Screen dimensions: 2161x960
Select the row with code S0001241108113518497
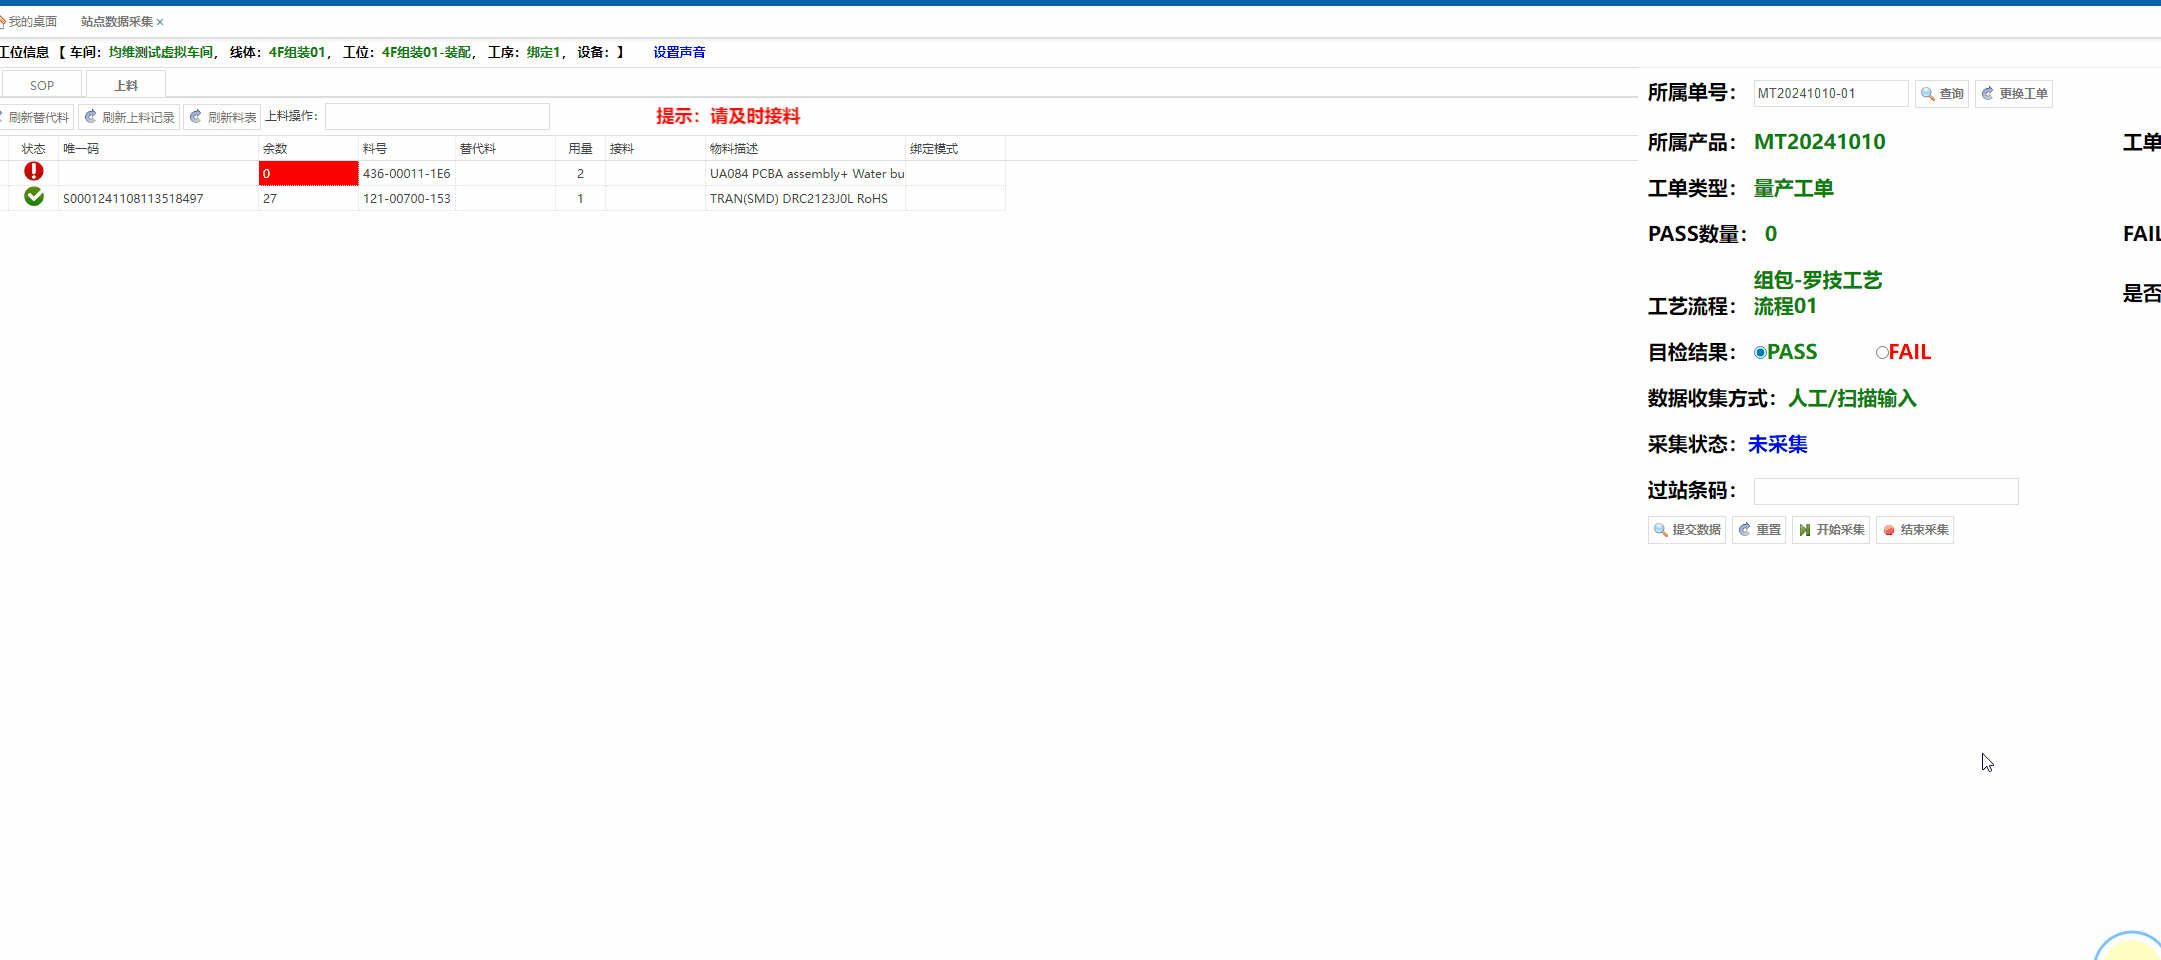(x=133, y=198)
